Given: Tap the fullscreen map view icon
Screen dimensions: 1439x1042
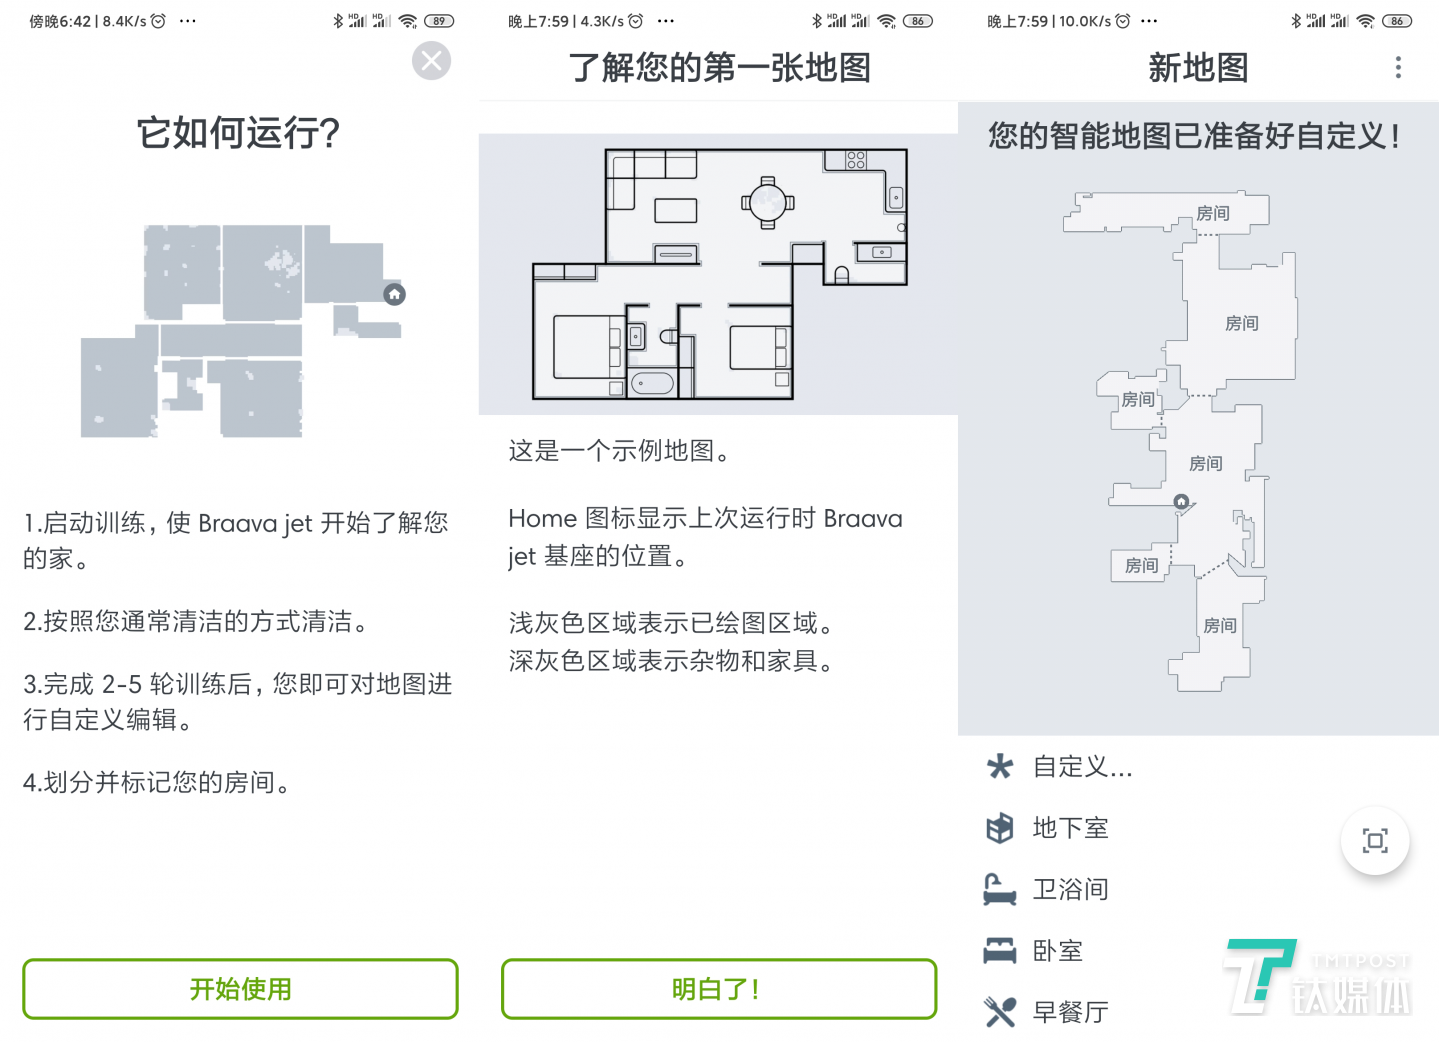Looking at the screenshot, I should 1375,841.
